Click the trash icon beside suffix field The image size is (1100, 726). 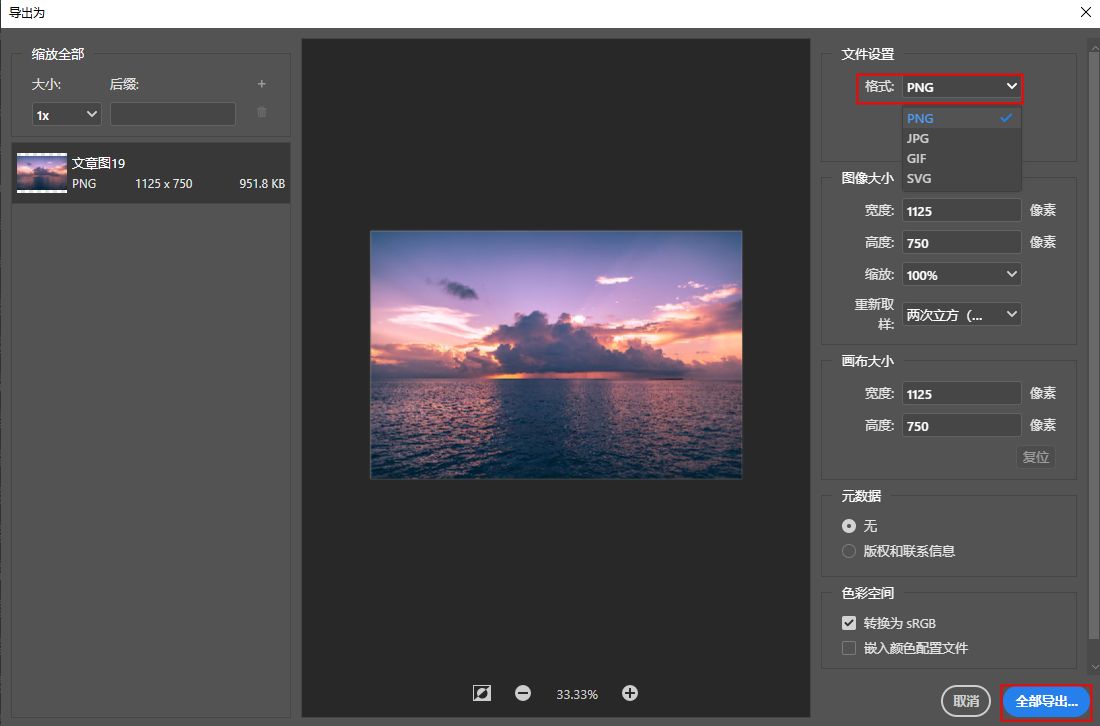pos(262,112)
